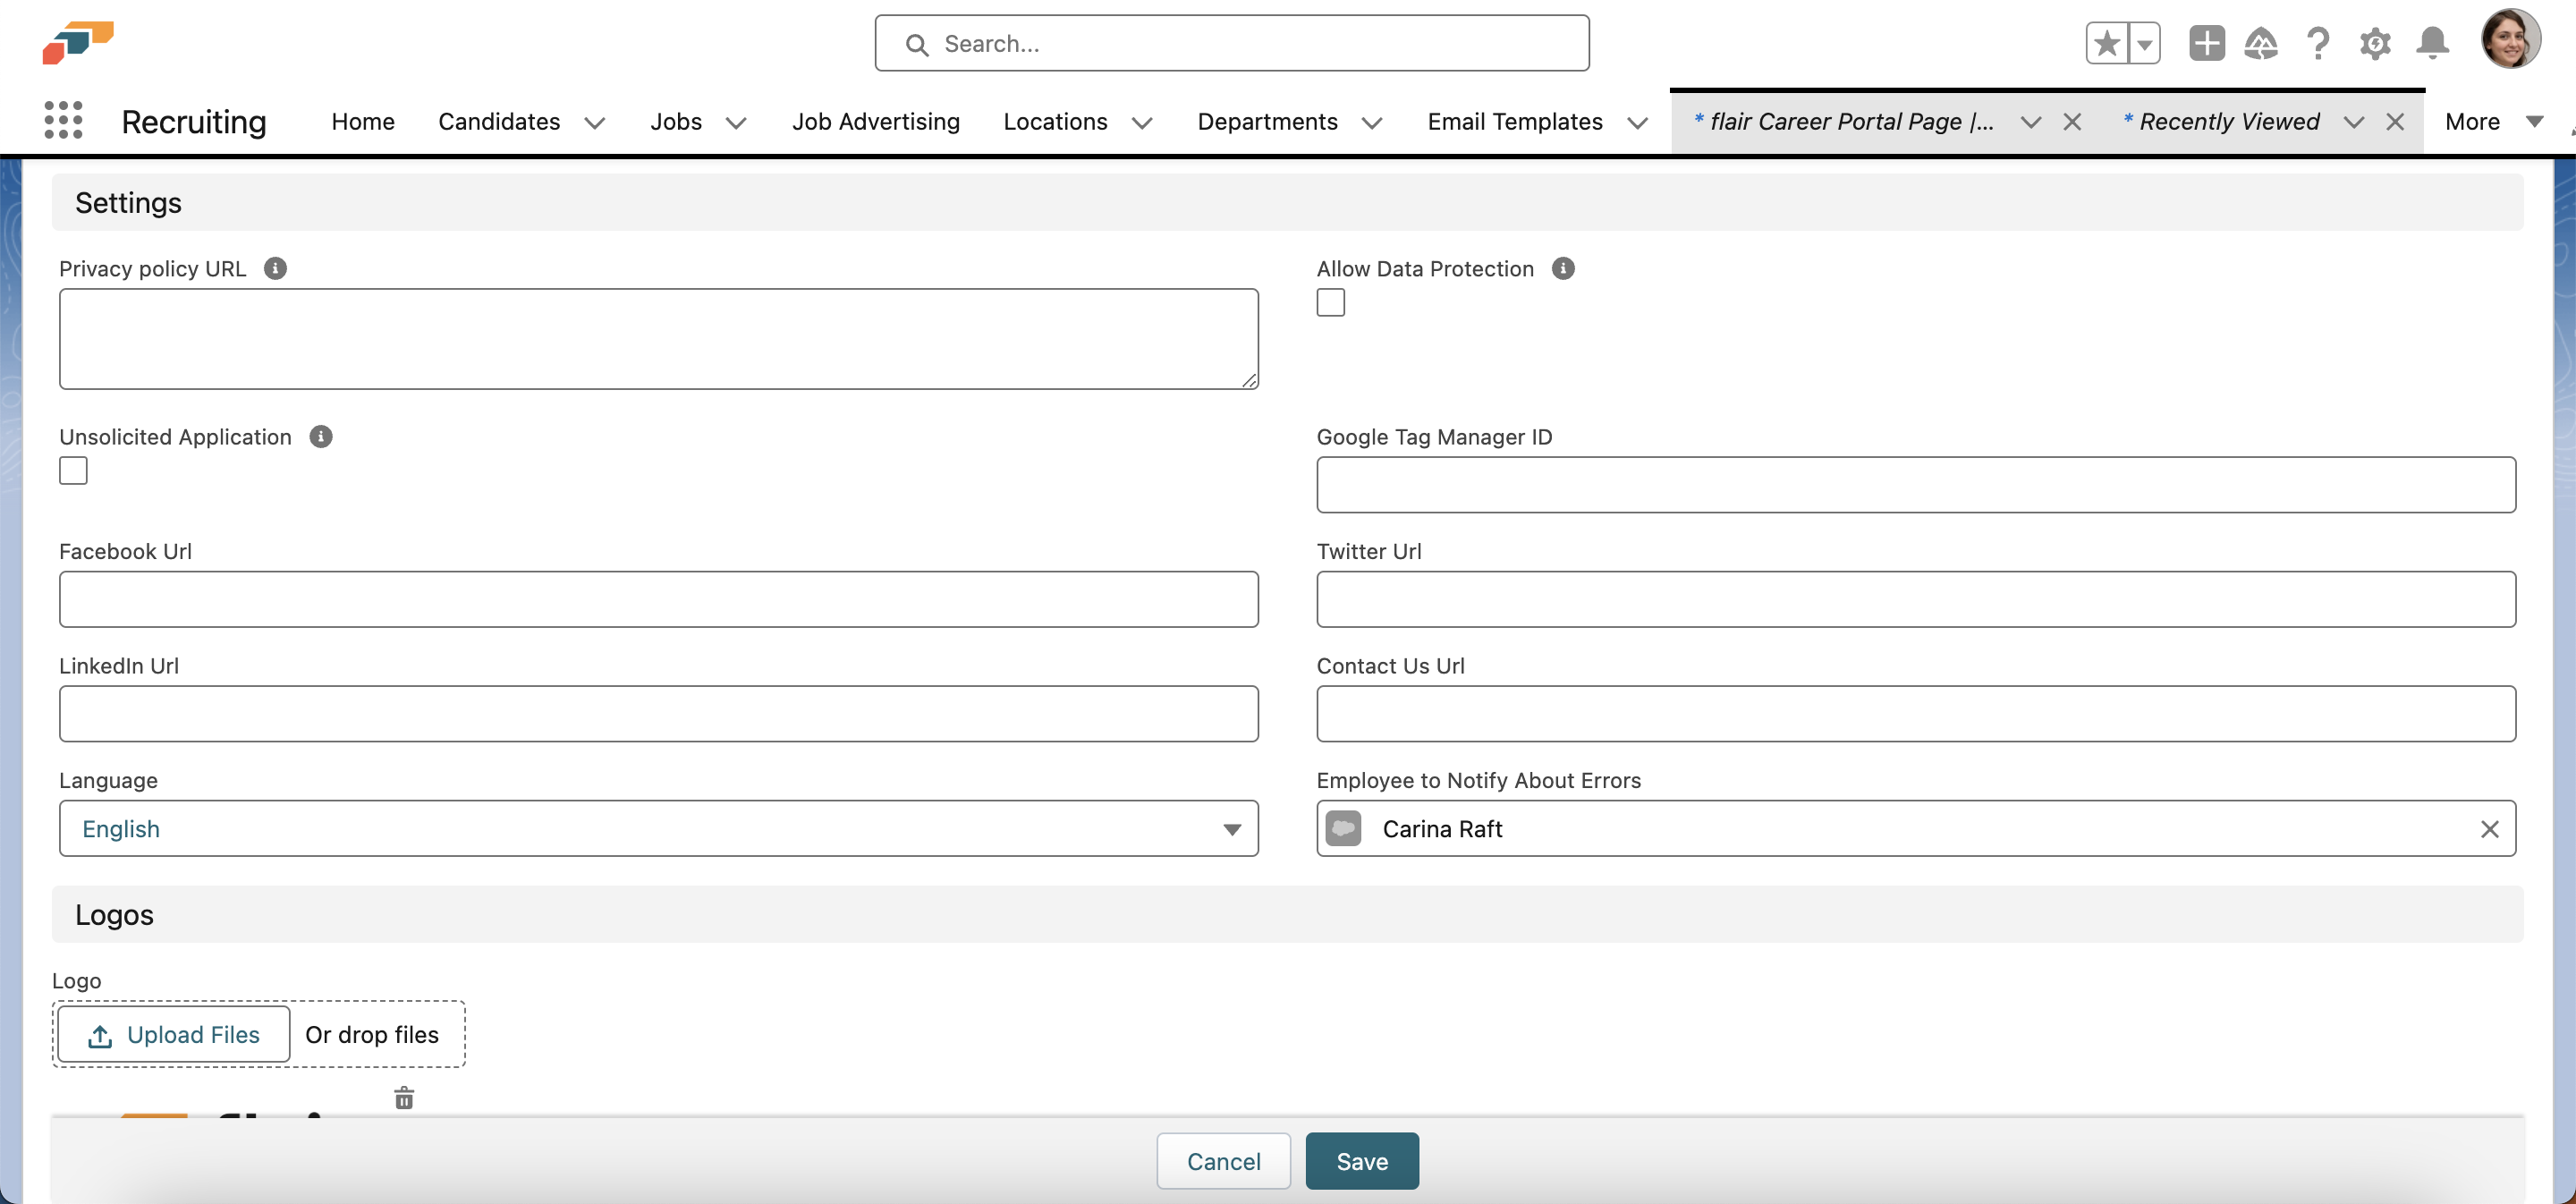Click the Save button
This screenshot has height=1204, width=2576.
click(1361, 1161)
